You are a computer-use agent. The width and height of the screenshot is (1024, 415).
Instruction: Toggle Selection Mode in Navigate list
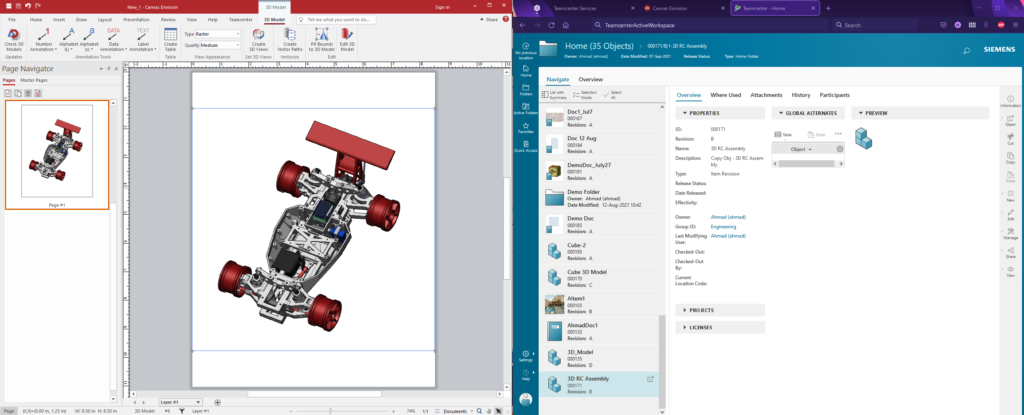click(x=584, y=93)
